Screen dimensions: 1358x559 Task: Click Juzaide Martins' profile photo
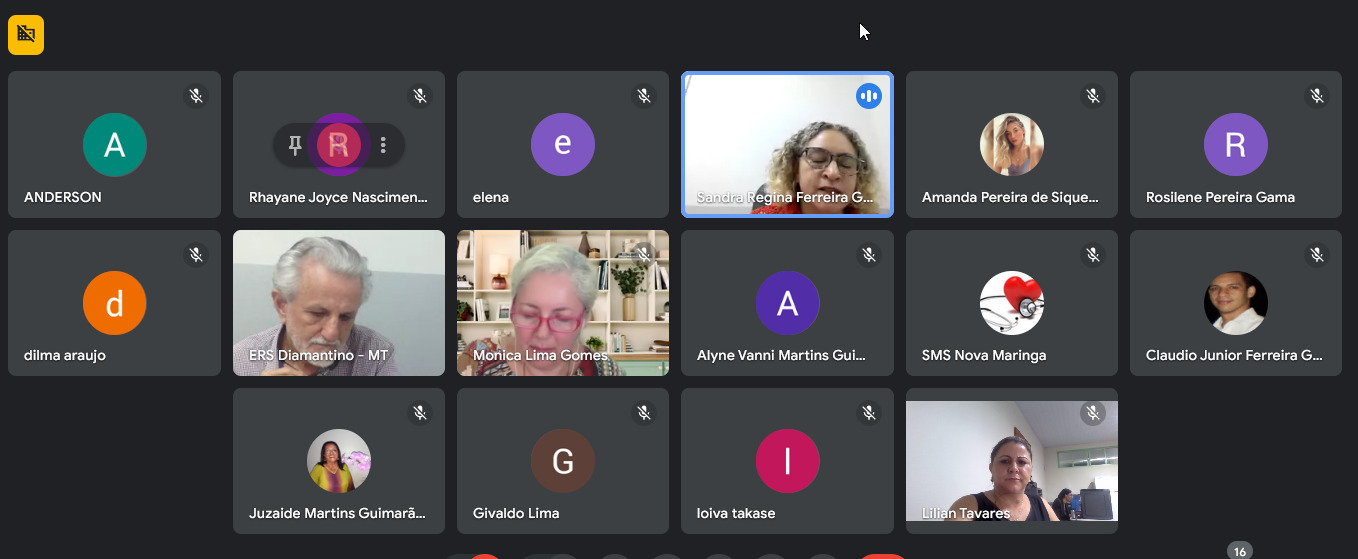[339, 461]
